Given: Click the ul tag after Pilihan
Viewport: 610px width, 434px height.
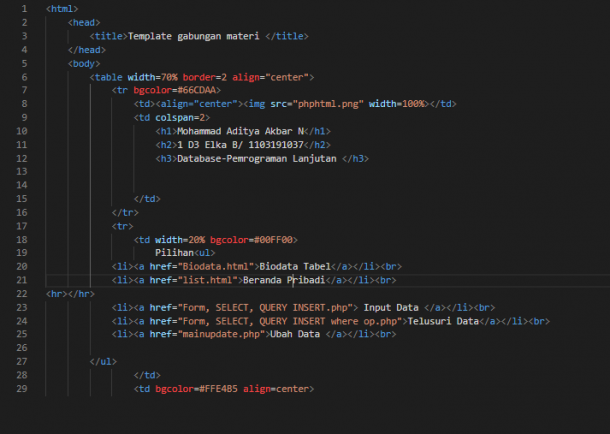Looking at the screenshot, I should [205, 253].
